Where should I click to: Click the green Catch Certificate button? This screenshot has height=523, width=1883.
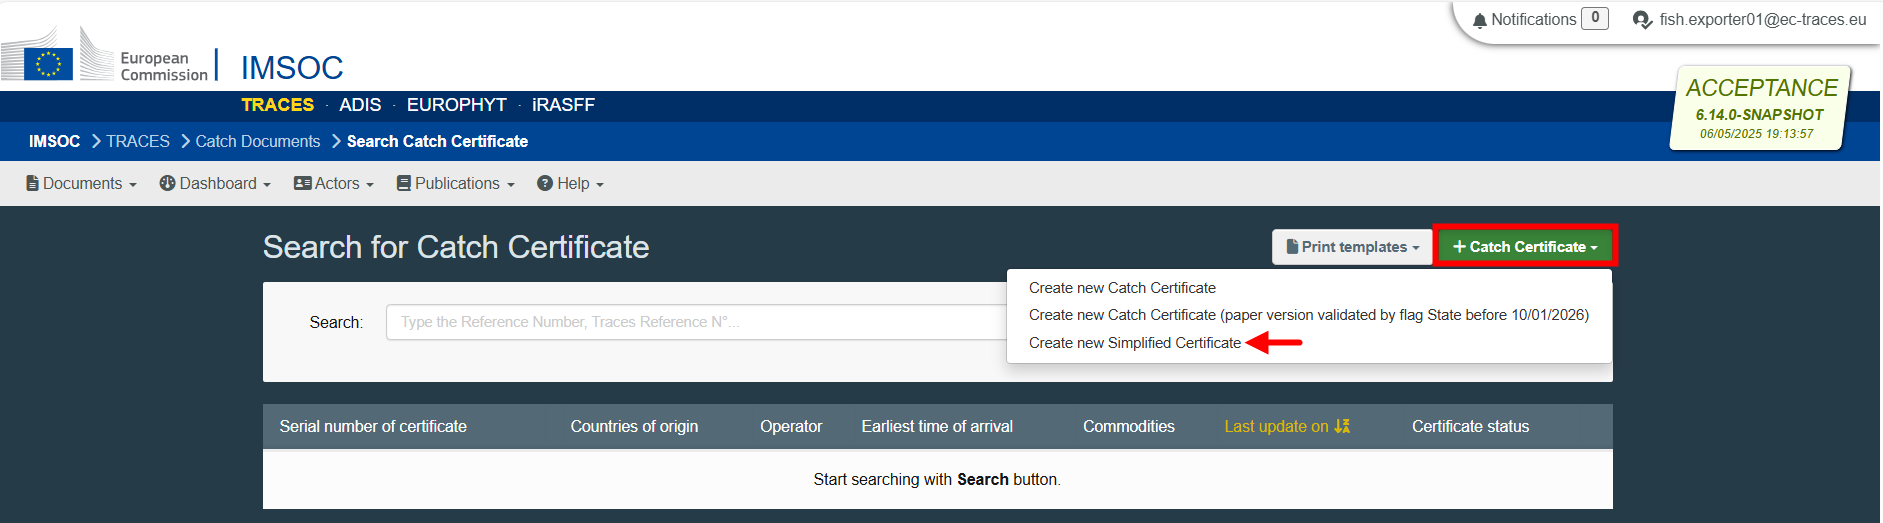click(1525, 247)
